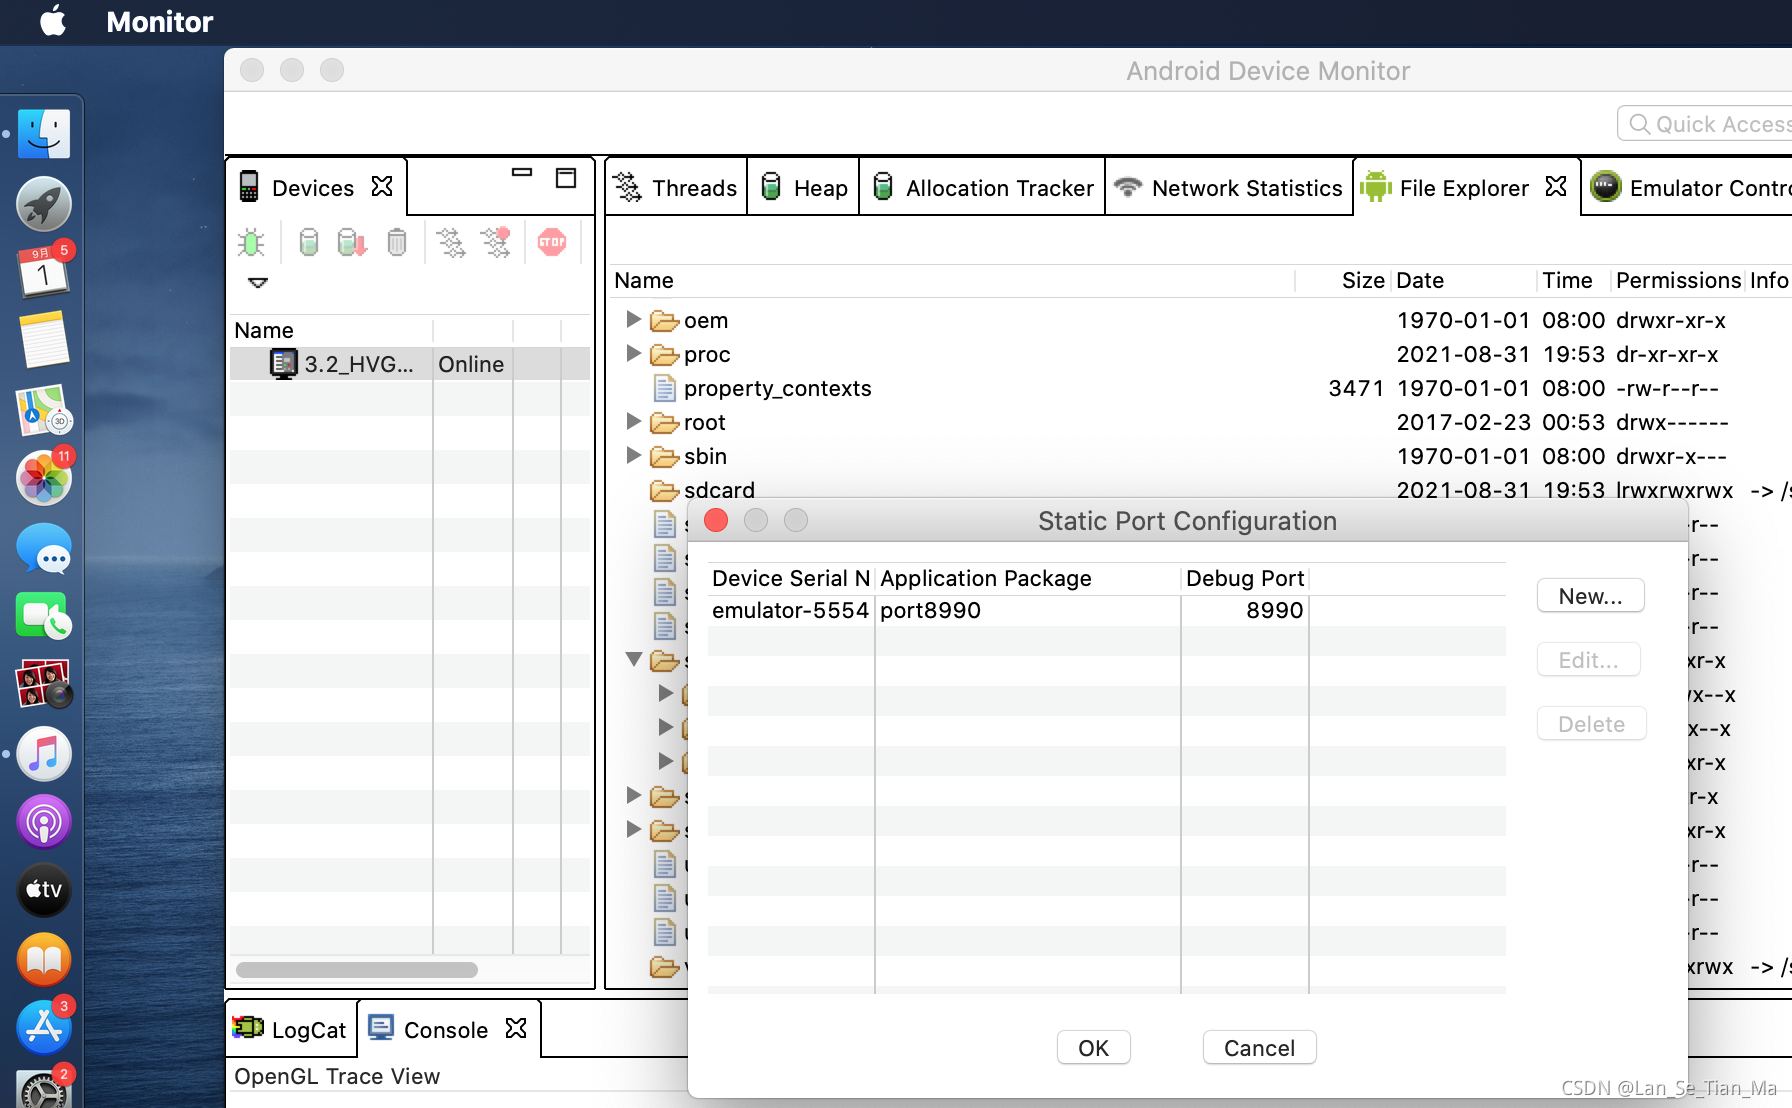Click the sbin folder icon
The height and width of the screenshot is (1108, 1792).
664,457
